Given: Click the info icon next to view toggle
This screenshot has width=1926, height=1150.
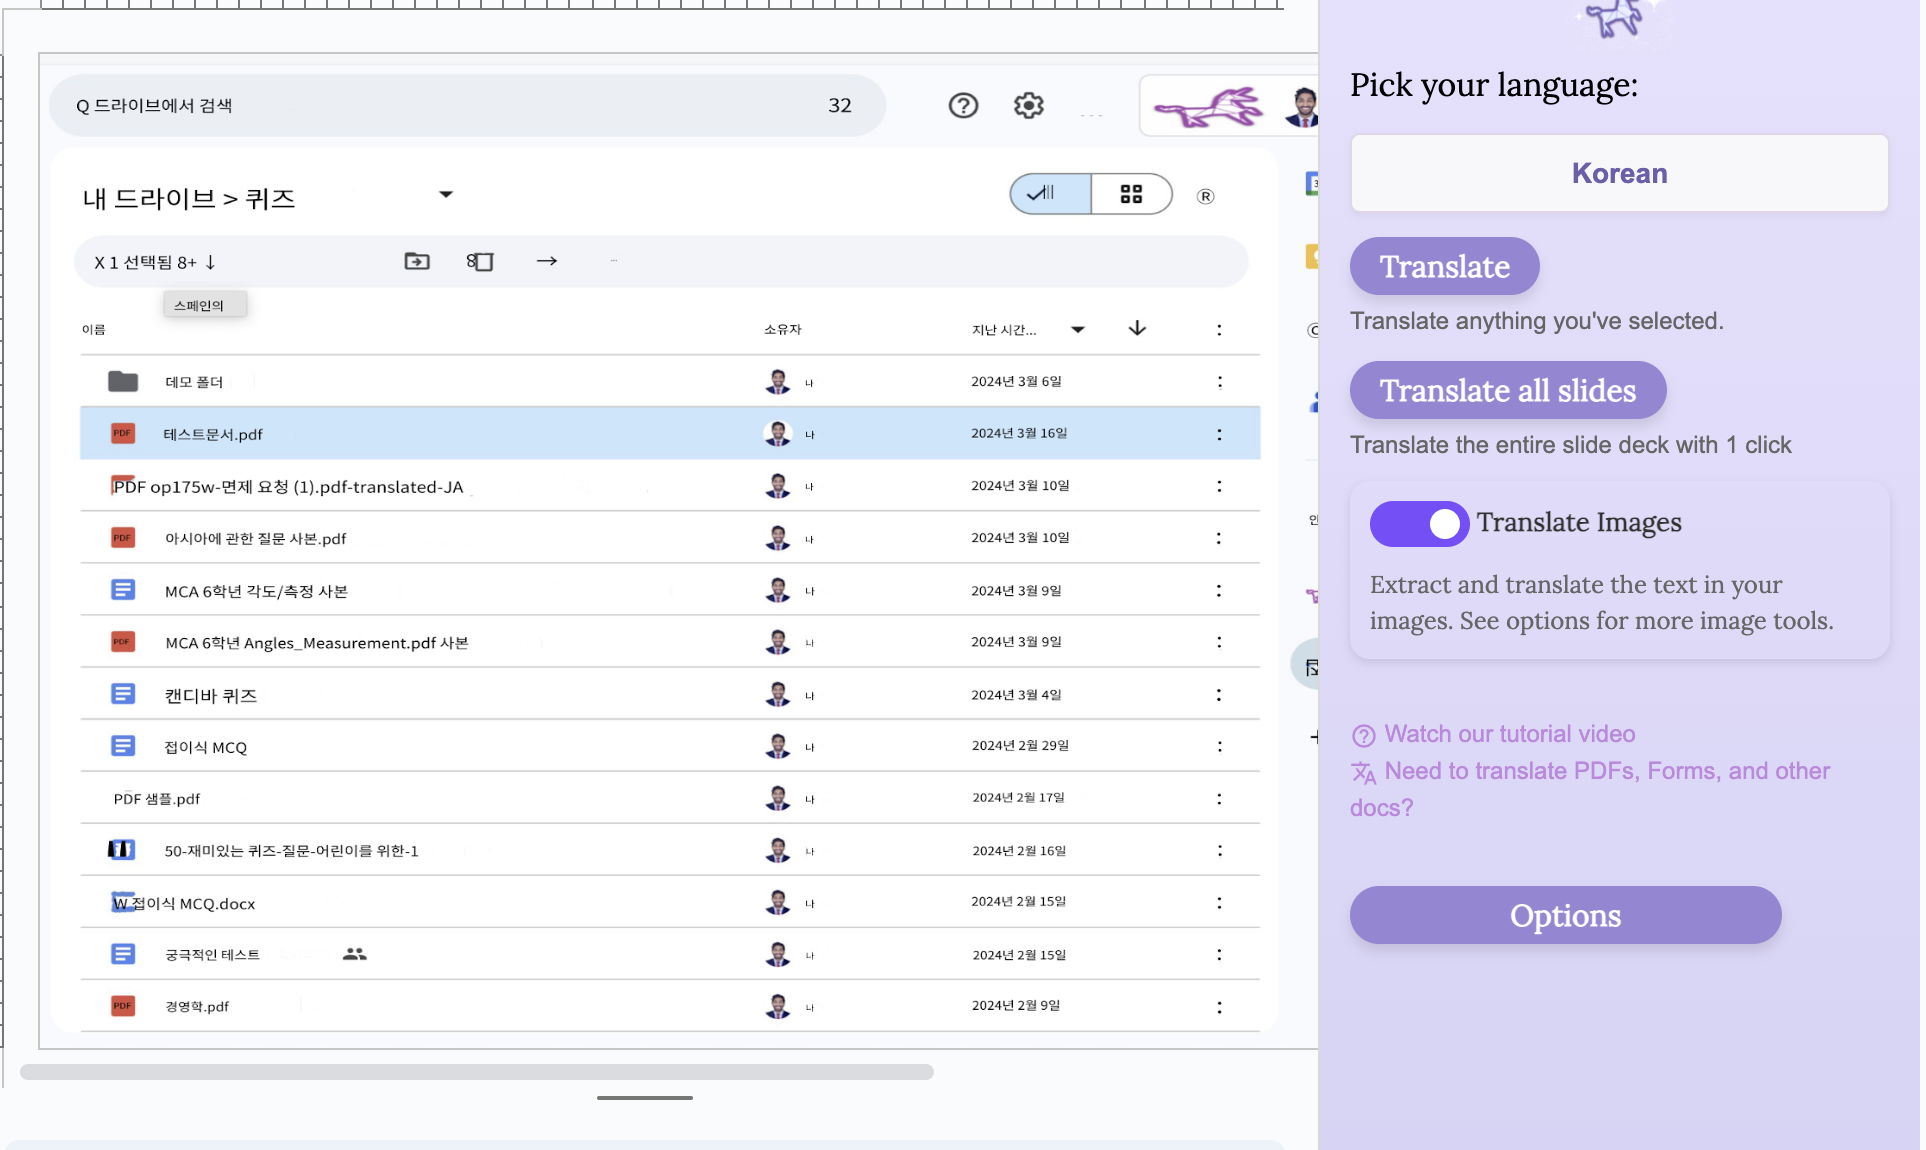Looking at the screenshot, I should pyautogui.click(x=1205, y=196).
